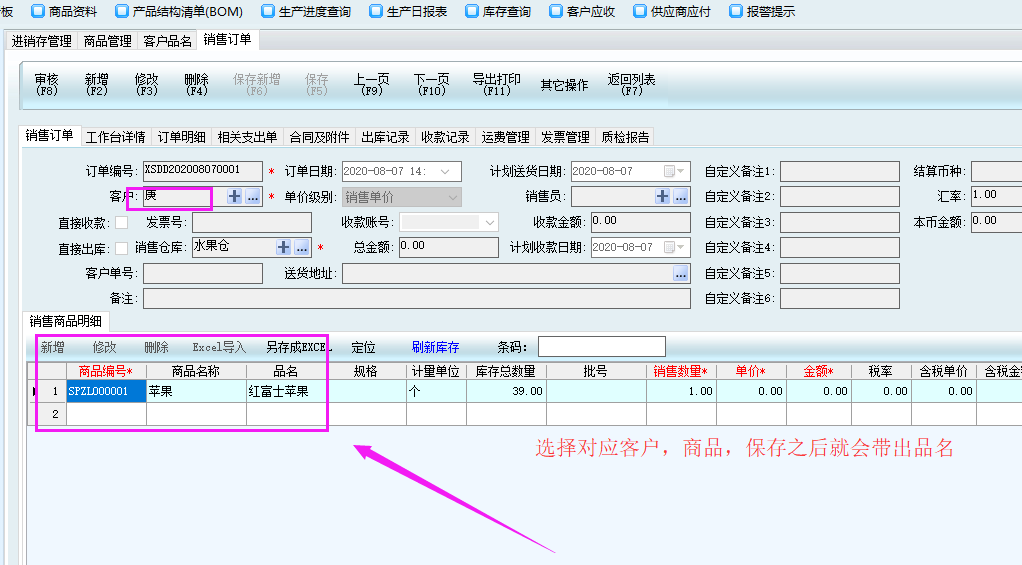Tick the 直接收款 checkbox

coord(122,222)
